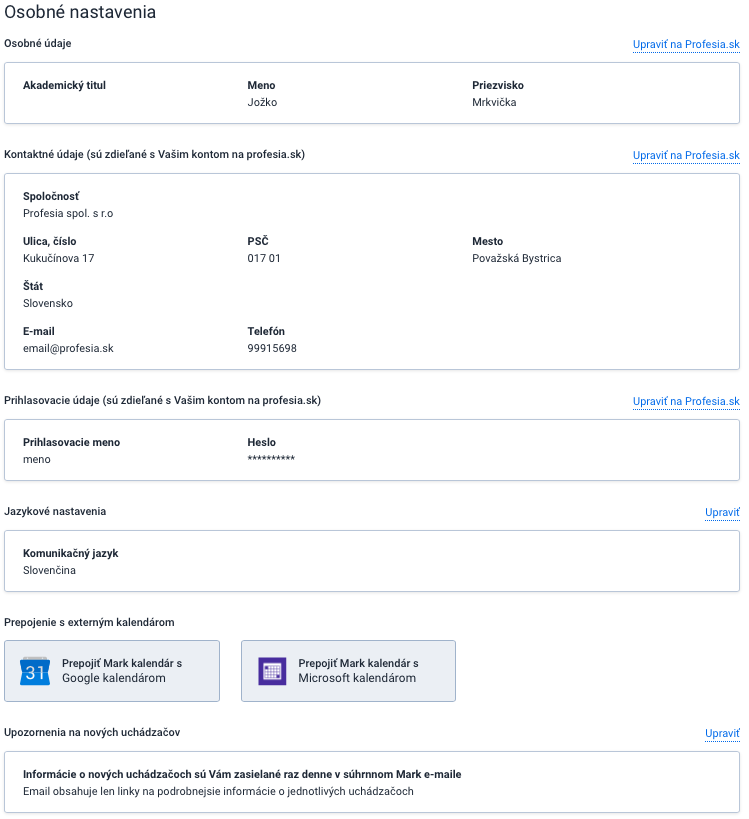Connect Mark calendar with Google kalendárom
This screenshot has width=749, height=819.
click(112, 671)
